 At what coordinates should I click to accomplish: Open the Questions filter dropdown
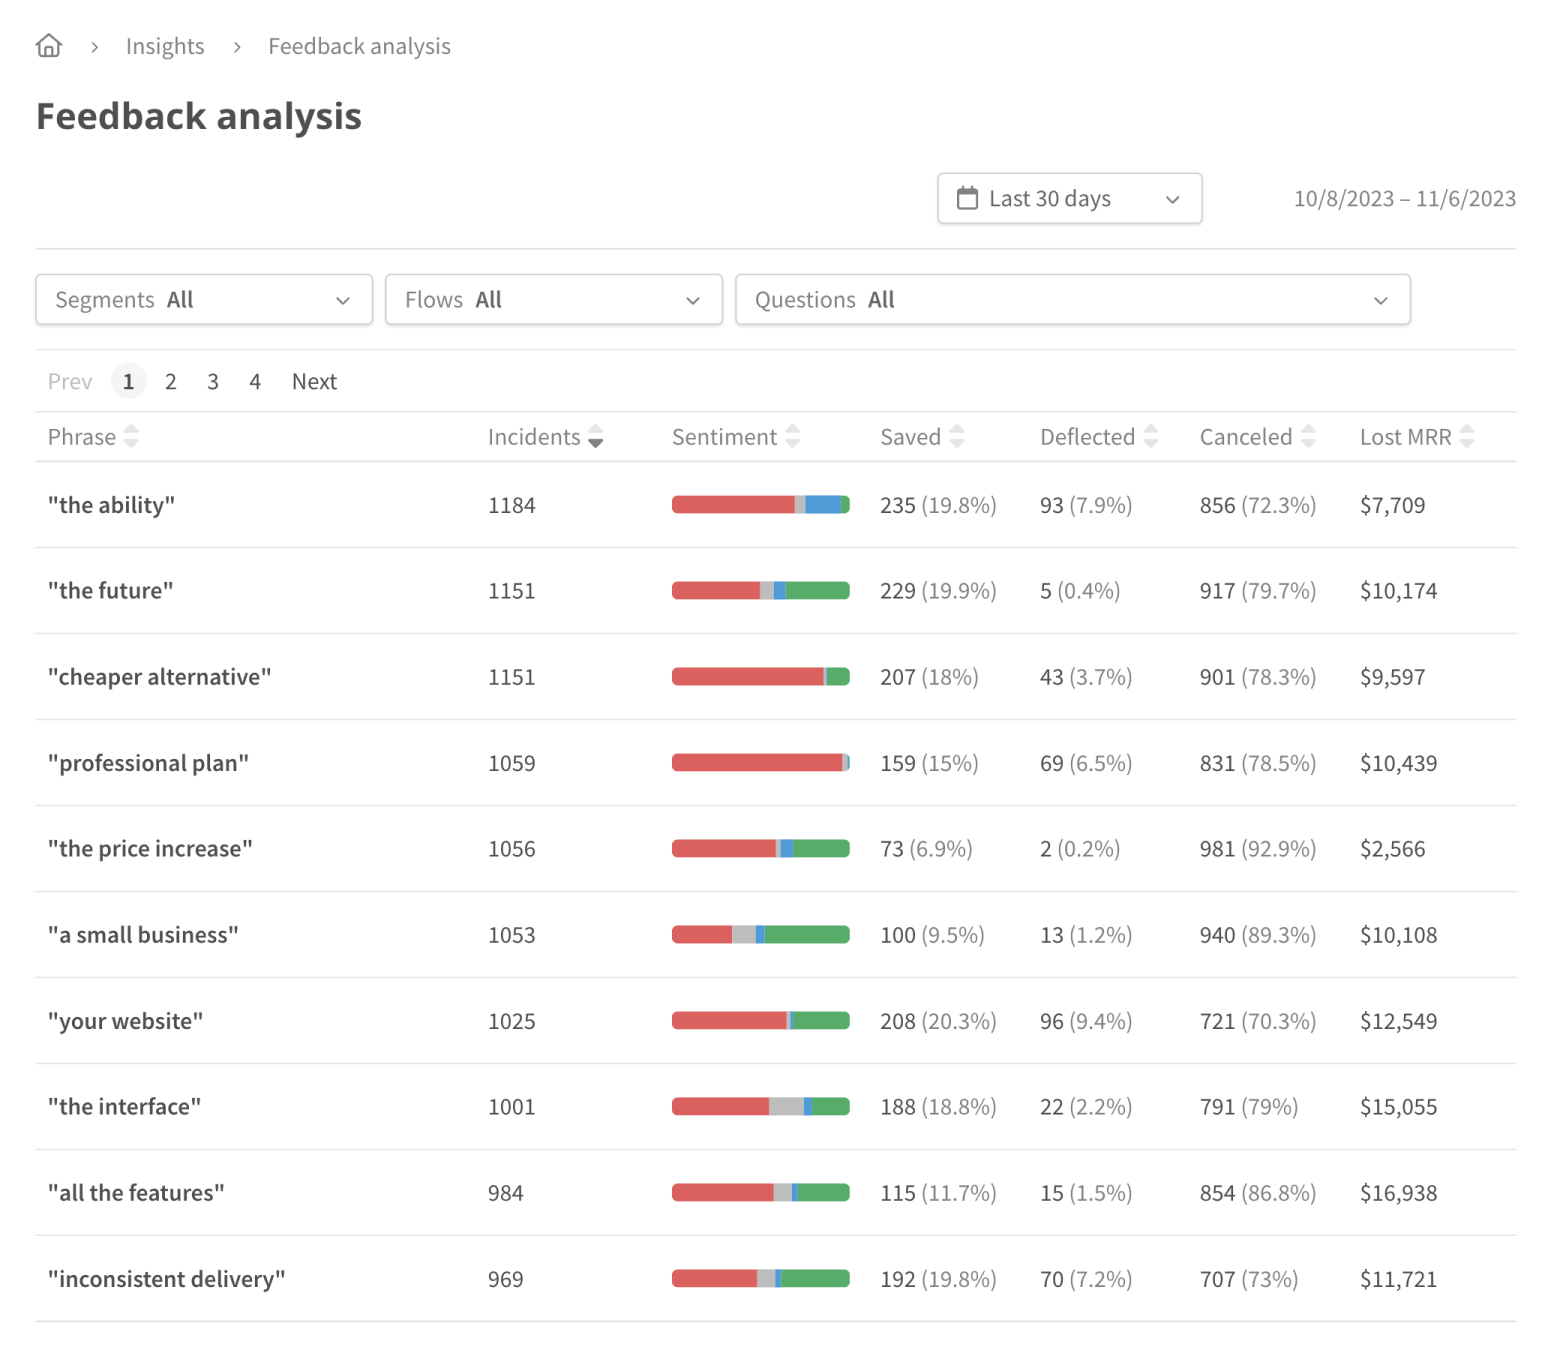pyautogui.click(x=1072, y=299)
